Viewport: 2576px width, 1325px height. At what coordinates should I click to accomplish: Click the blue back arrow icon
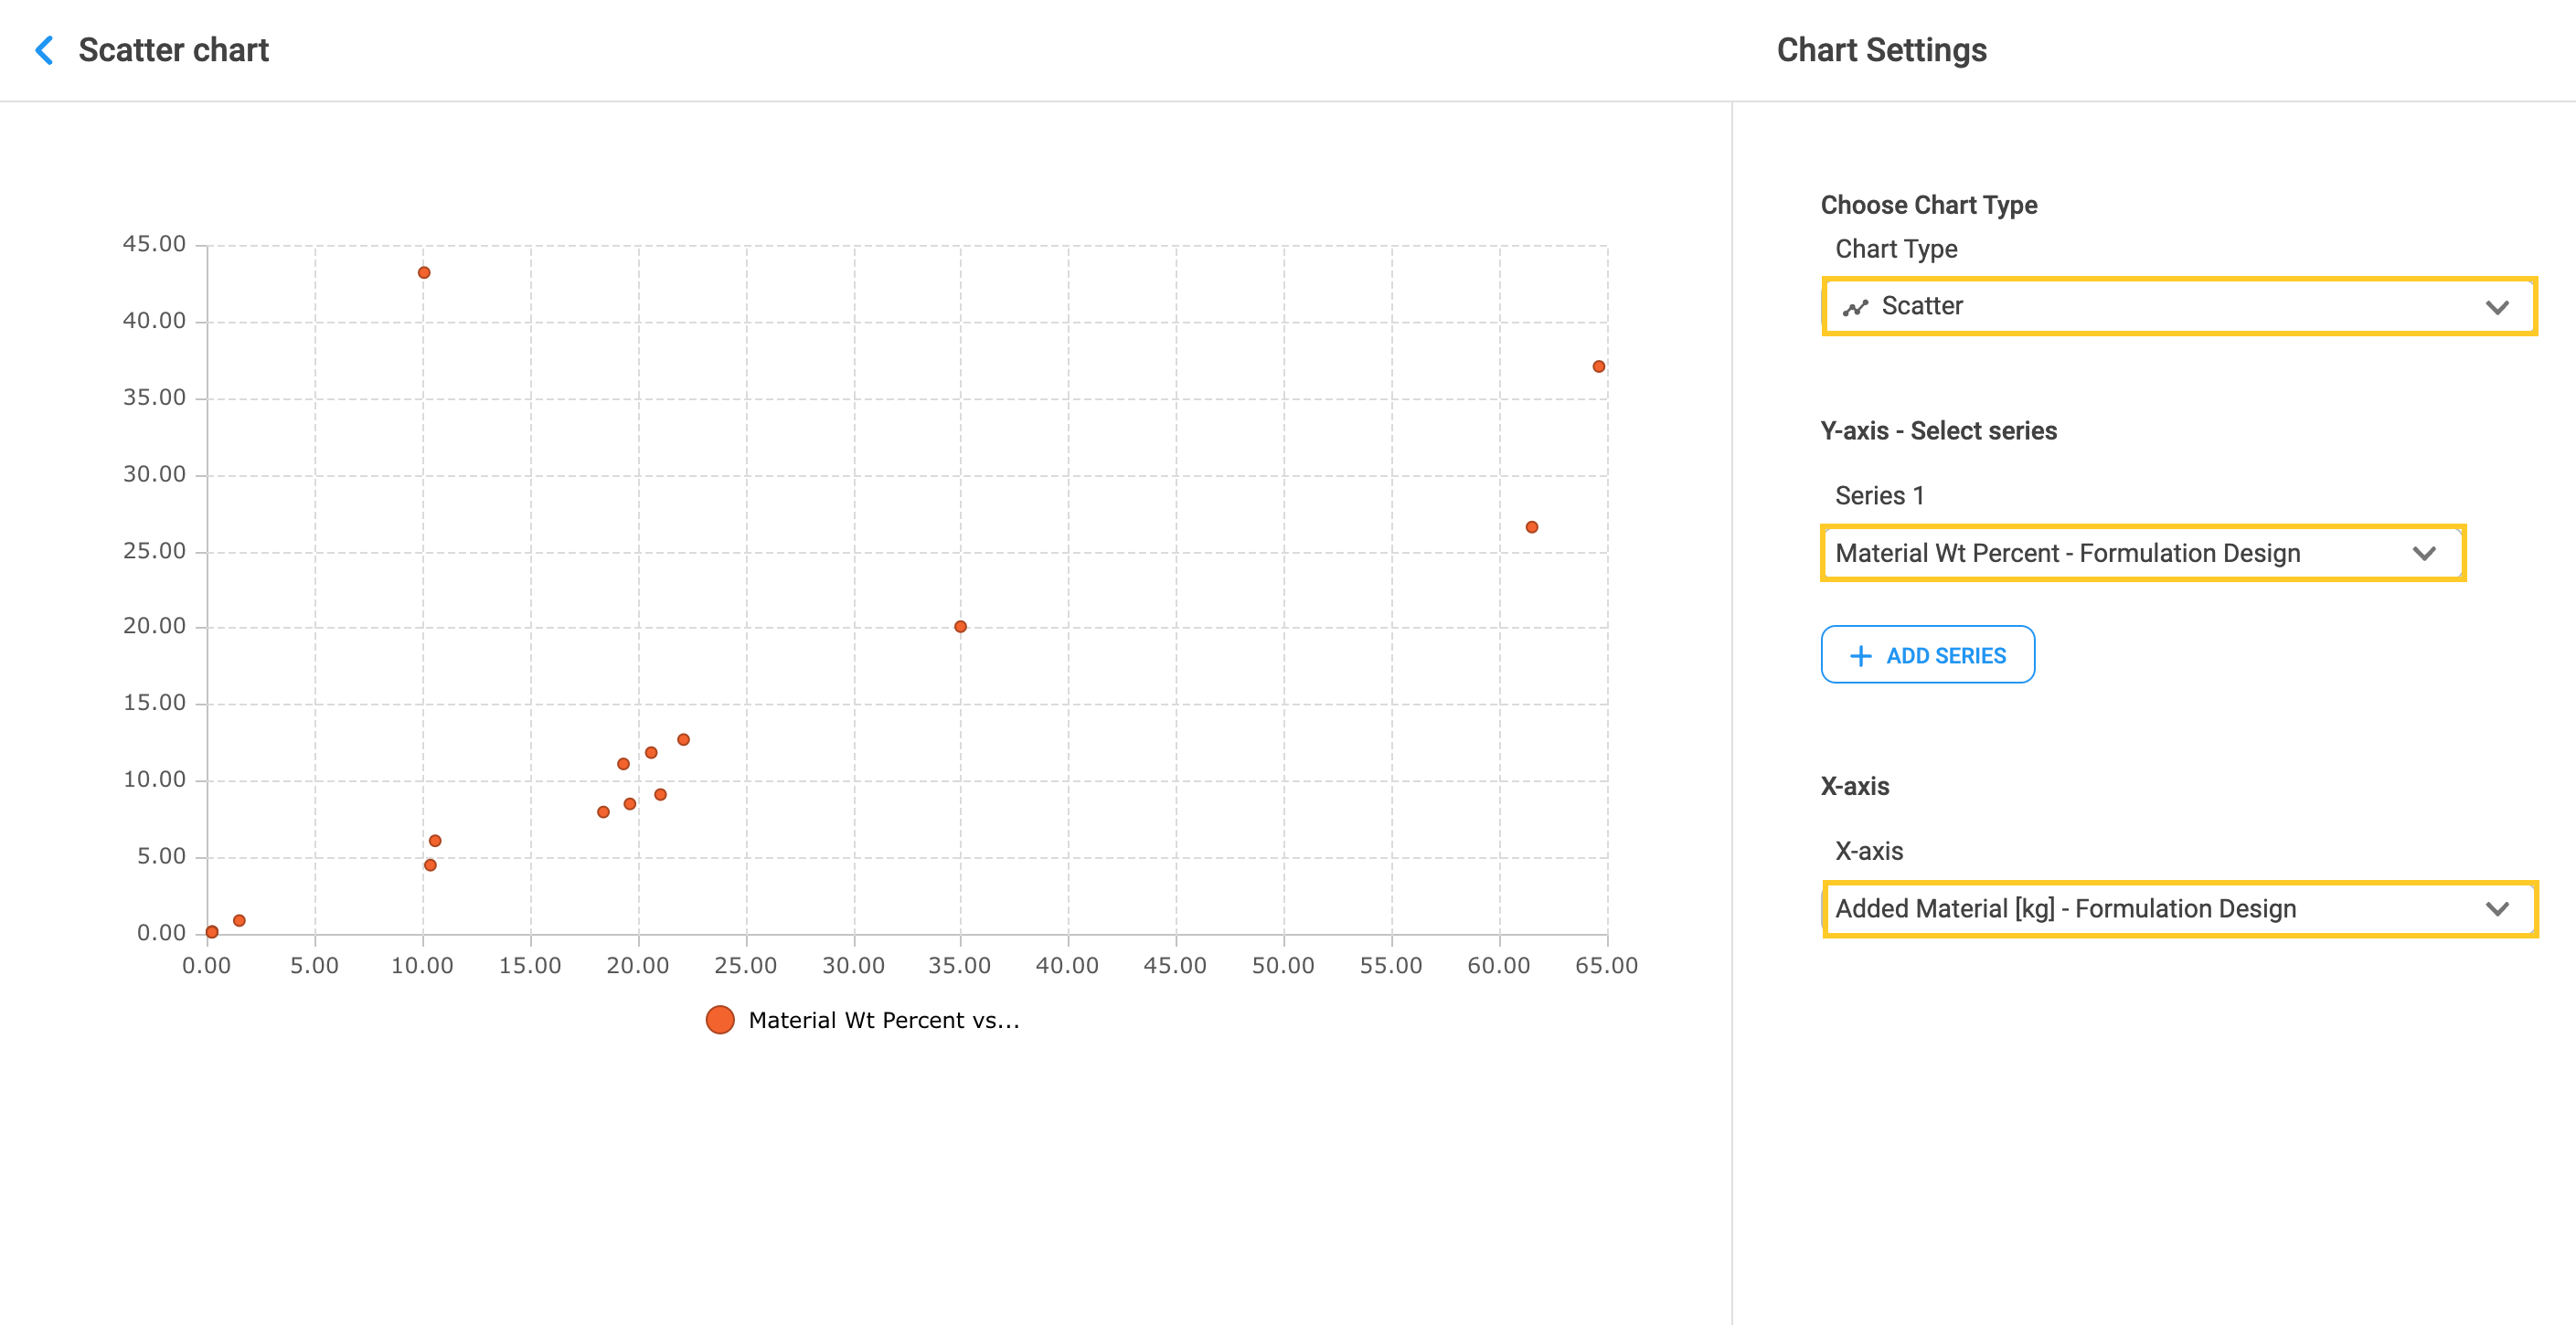(44, 50)
